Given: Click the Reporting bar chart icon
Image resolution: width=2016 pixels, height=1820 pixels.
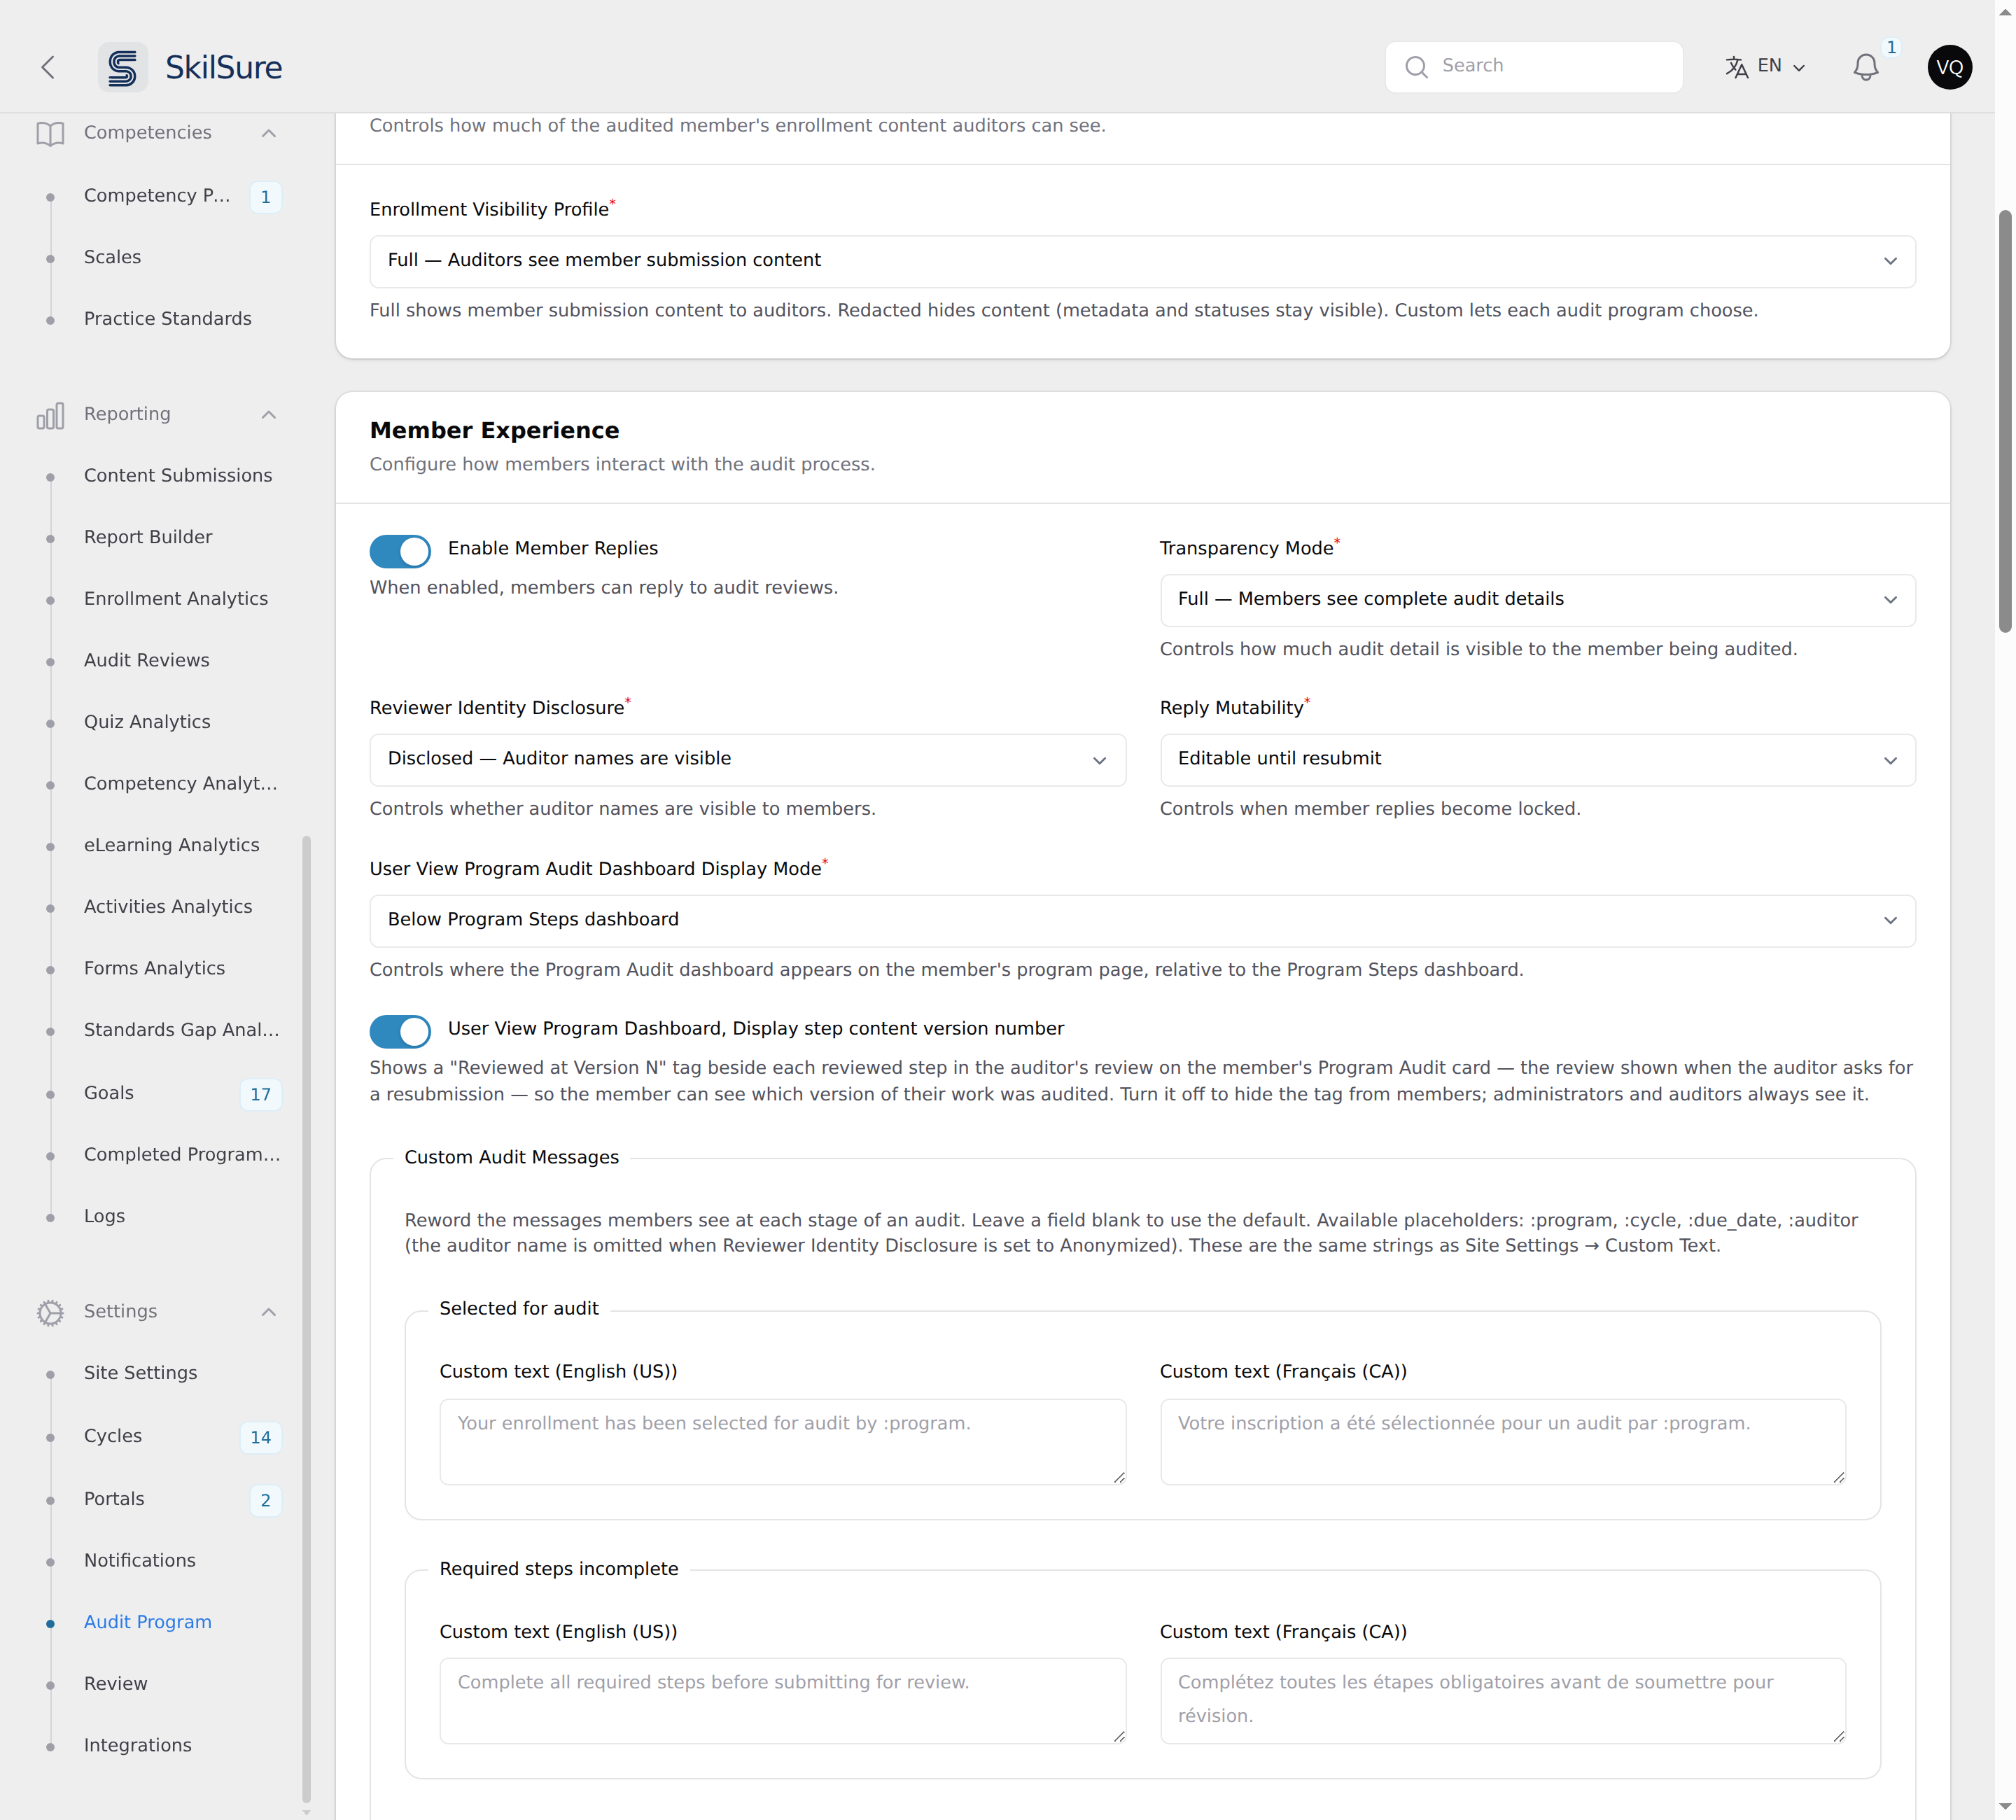Looking at the screenshot, I should [50, 415].
